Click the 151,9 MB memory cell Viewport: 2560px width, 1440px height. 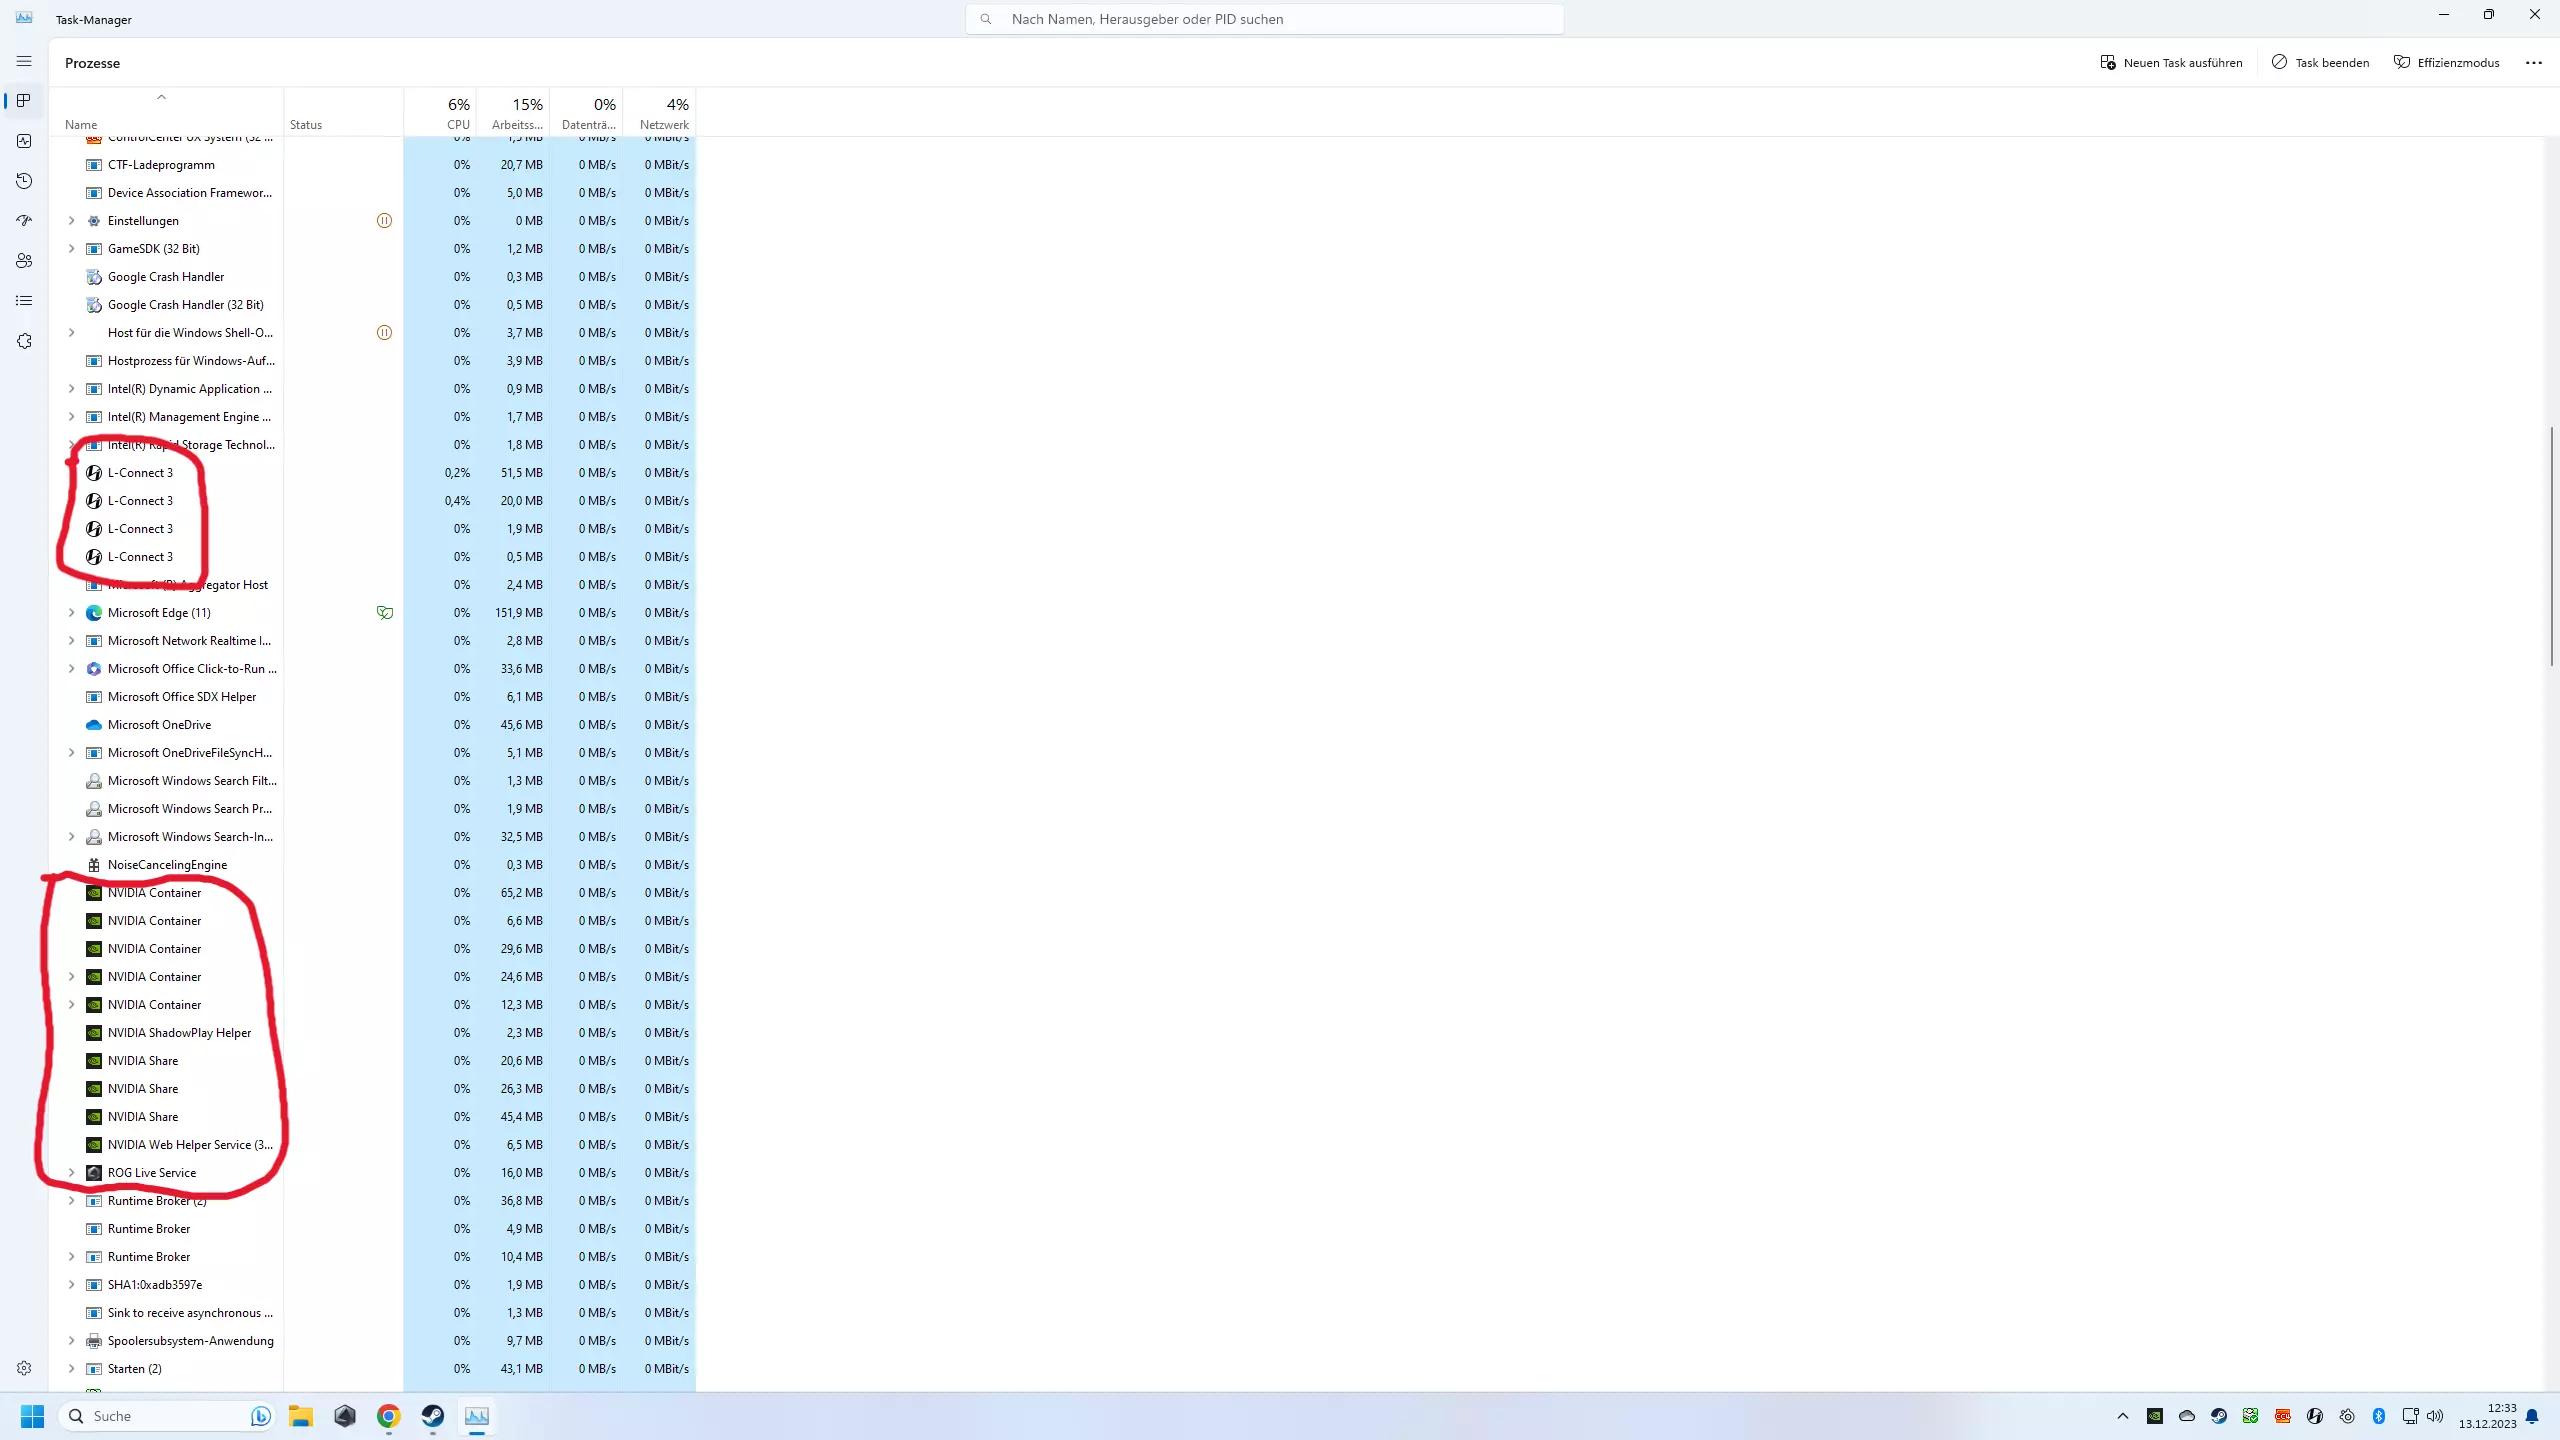(x=513, y=613)
